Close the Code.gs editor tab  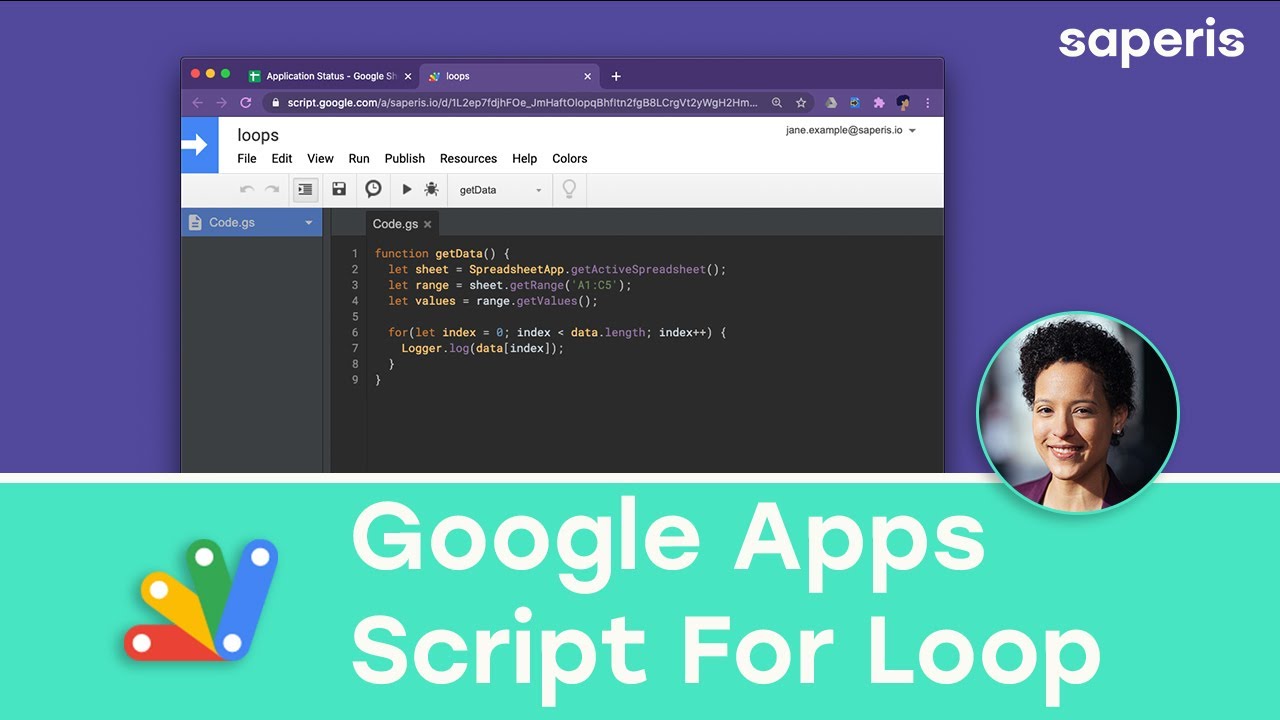click(428, 224)
